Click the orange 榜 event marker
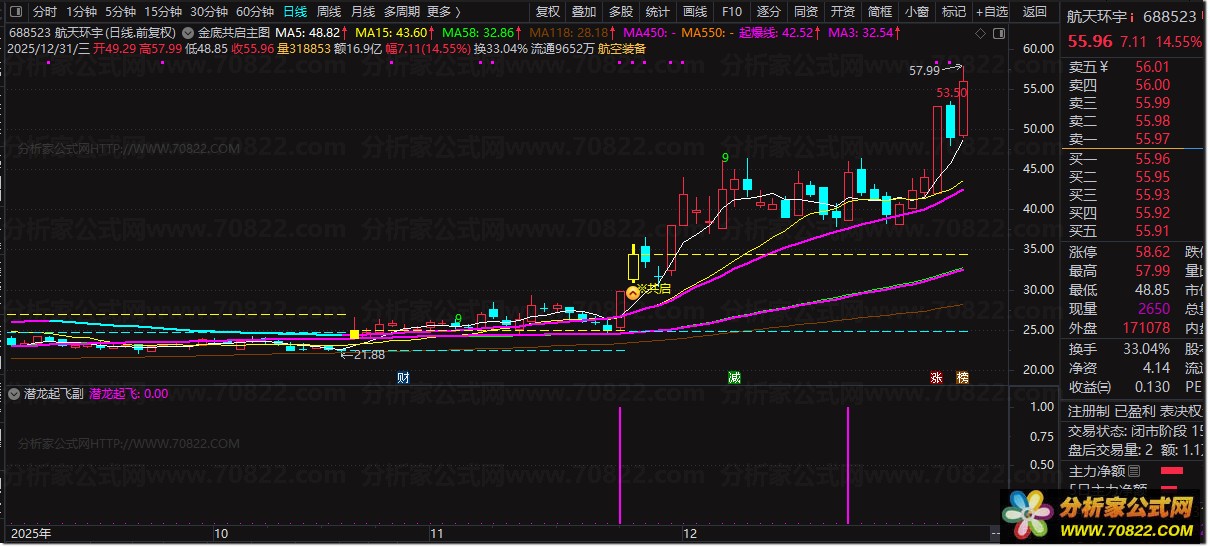1210x547 pixels. [963, 377]
